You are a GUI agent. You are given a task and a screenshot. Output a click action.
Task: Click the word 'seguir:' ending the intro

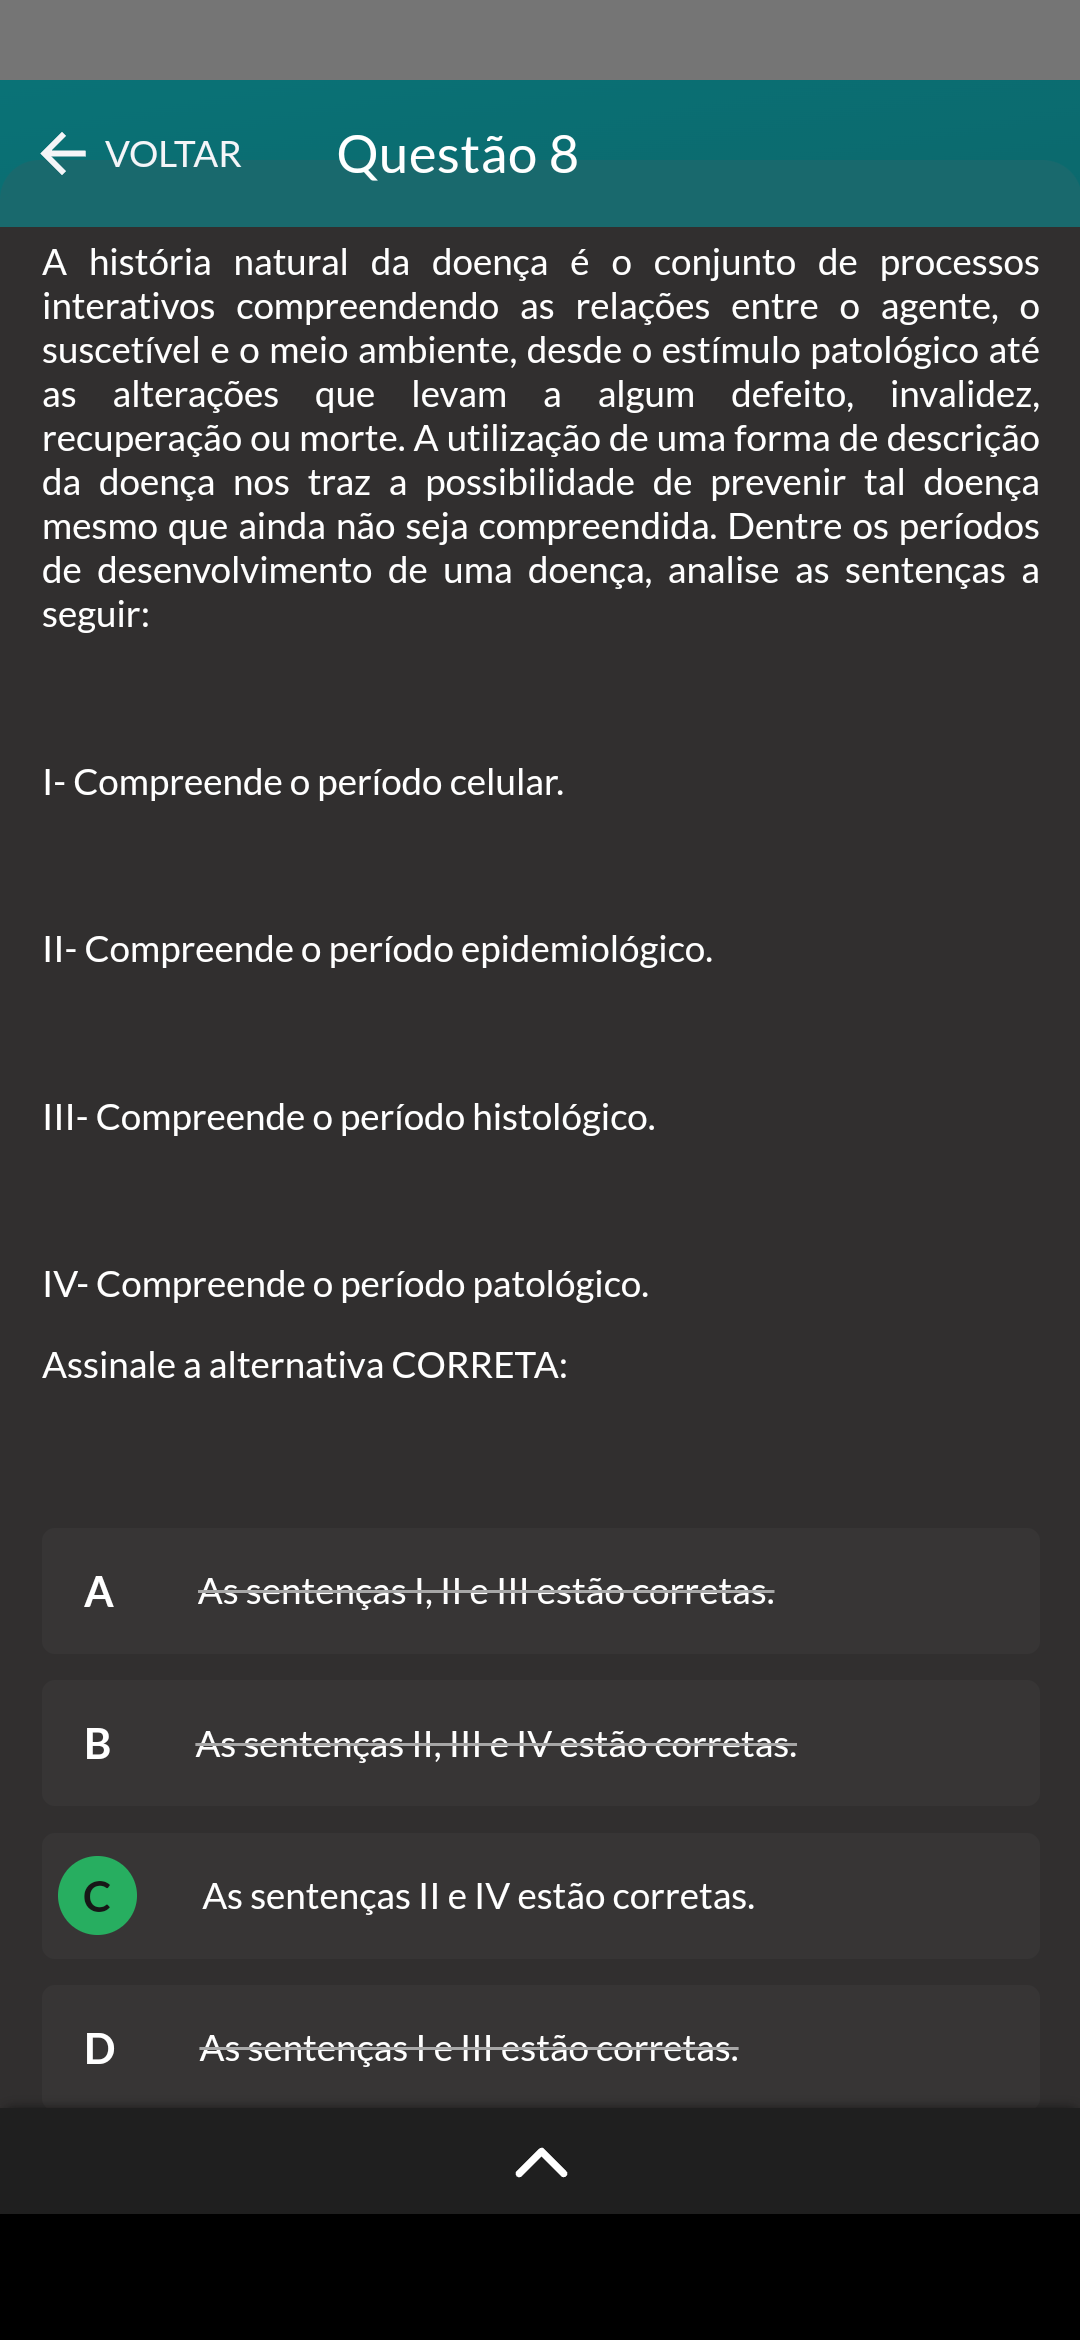click(96, 614)
